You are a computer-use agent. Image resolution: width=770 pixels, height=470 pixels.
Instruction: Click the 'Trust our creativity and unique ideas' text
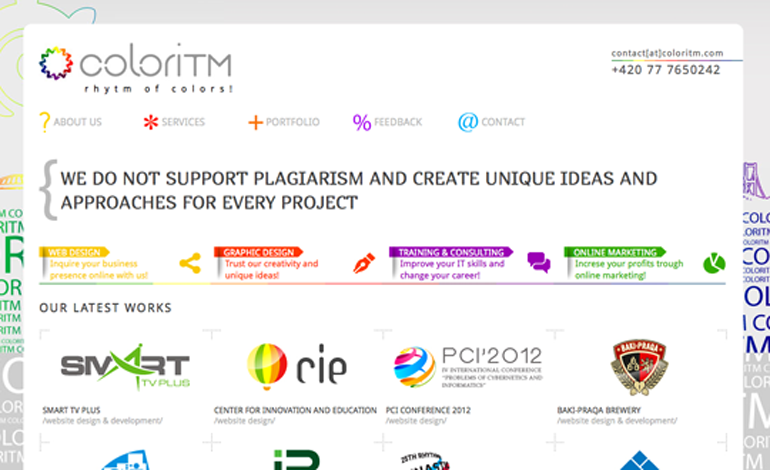pyautogui.click(x=271, y=270)
